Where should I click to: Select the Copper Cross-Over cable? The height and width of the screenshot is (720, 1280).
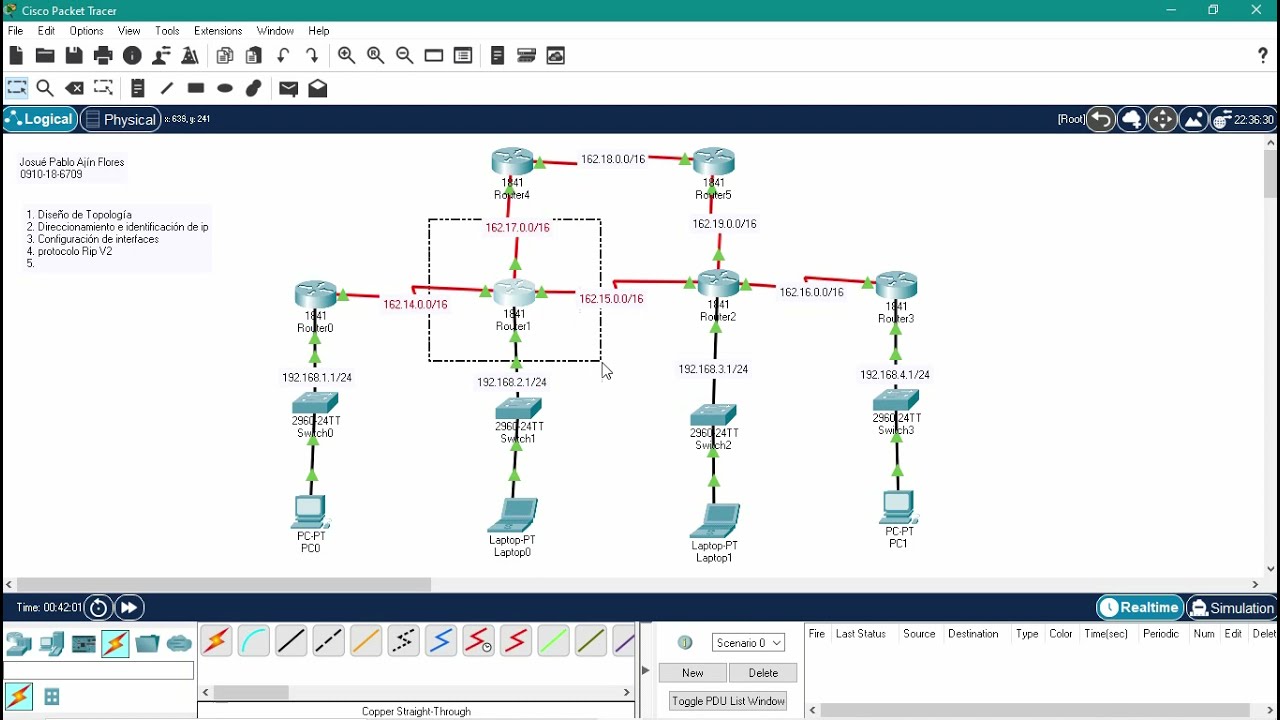tap(328, 641)
